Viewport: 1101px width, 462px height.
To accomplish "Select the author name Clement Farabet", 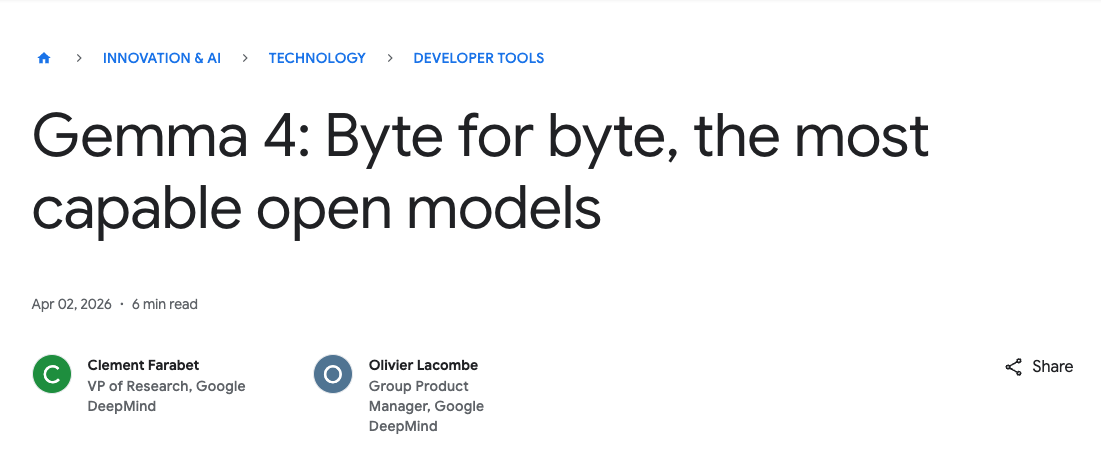I will 143,365.
